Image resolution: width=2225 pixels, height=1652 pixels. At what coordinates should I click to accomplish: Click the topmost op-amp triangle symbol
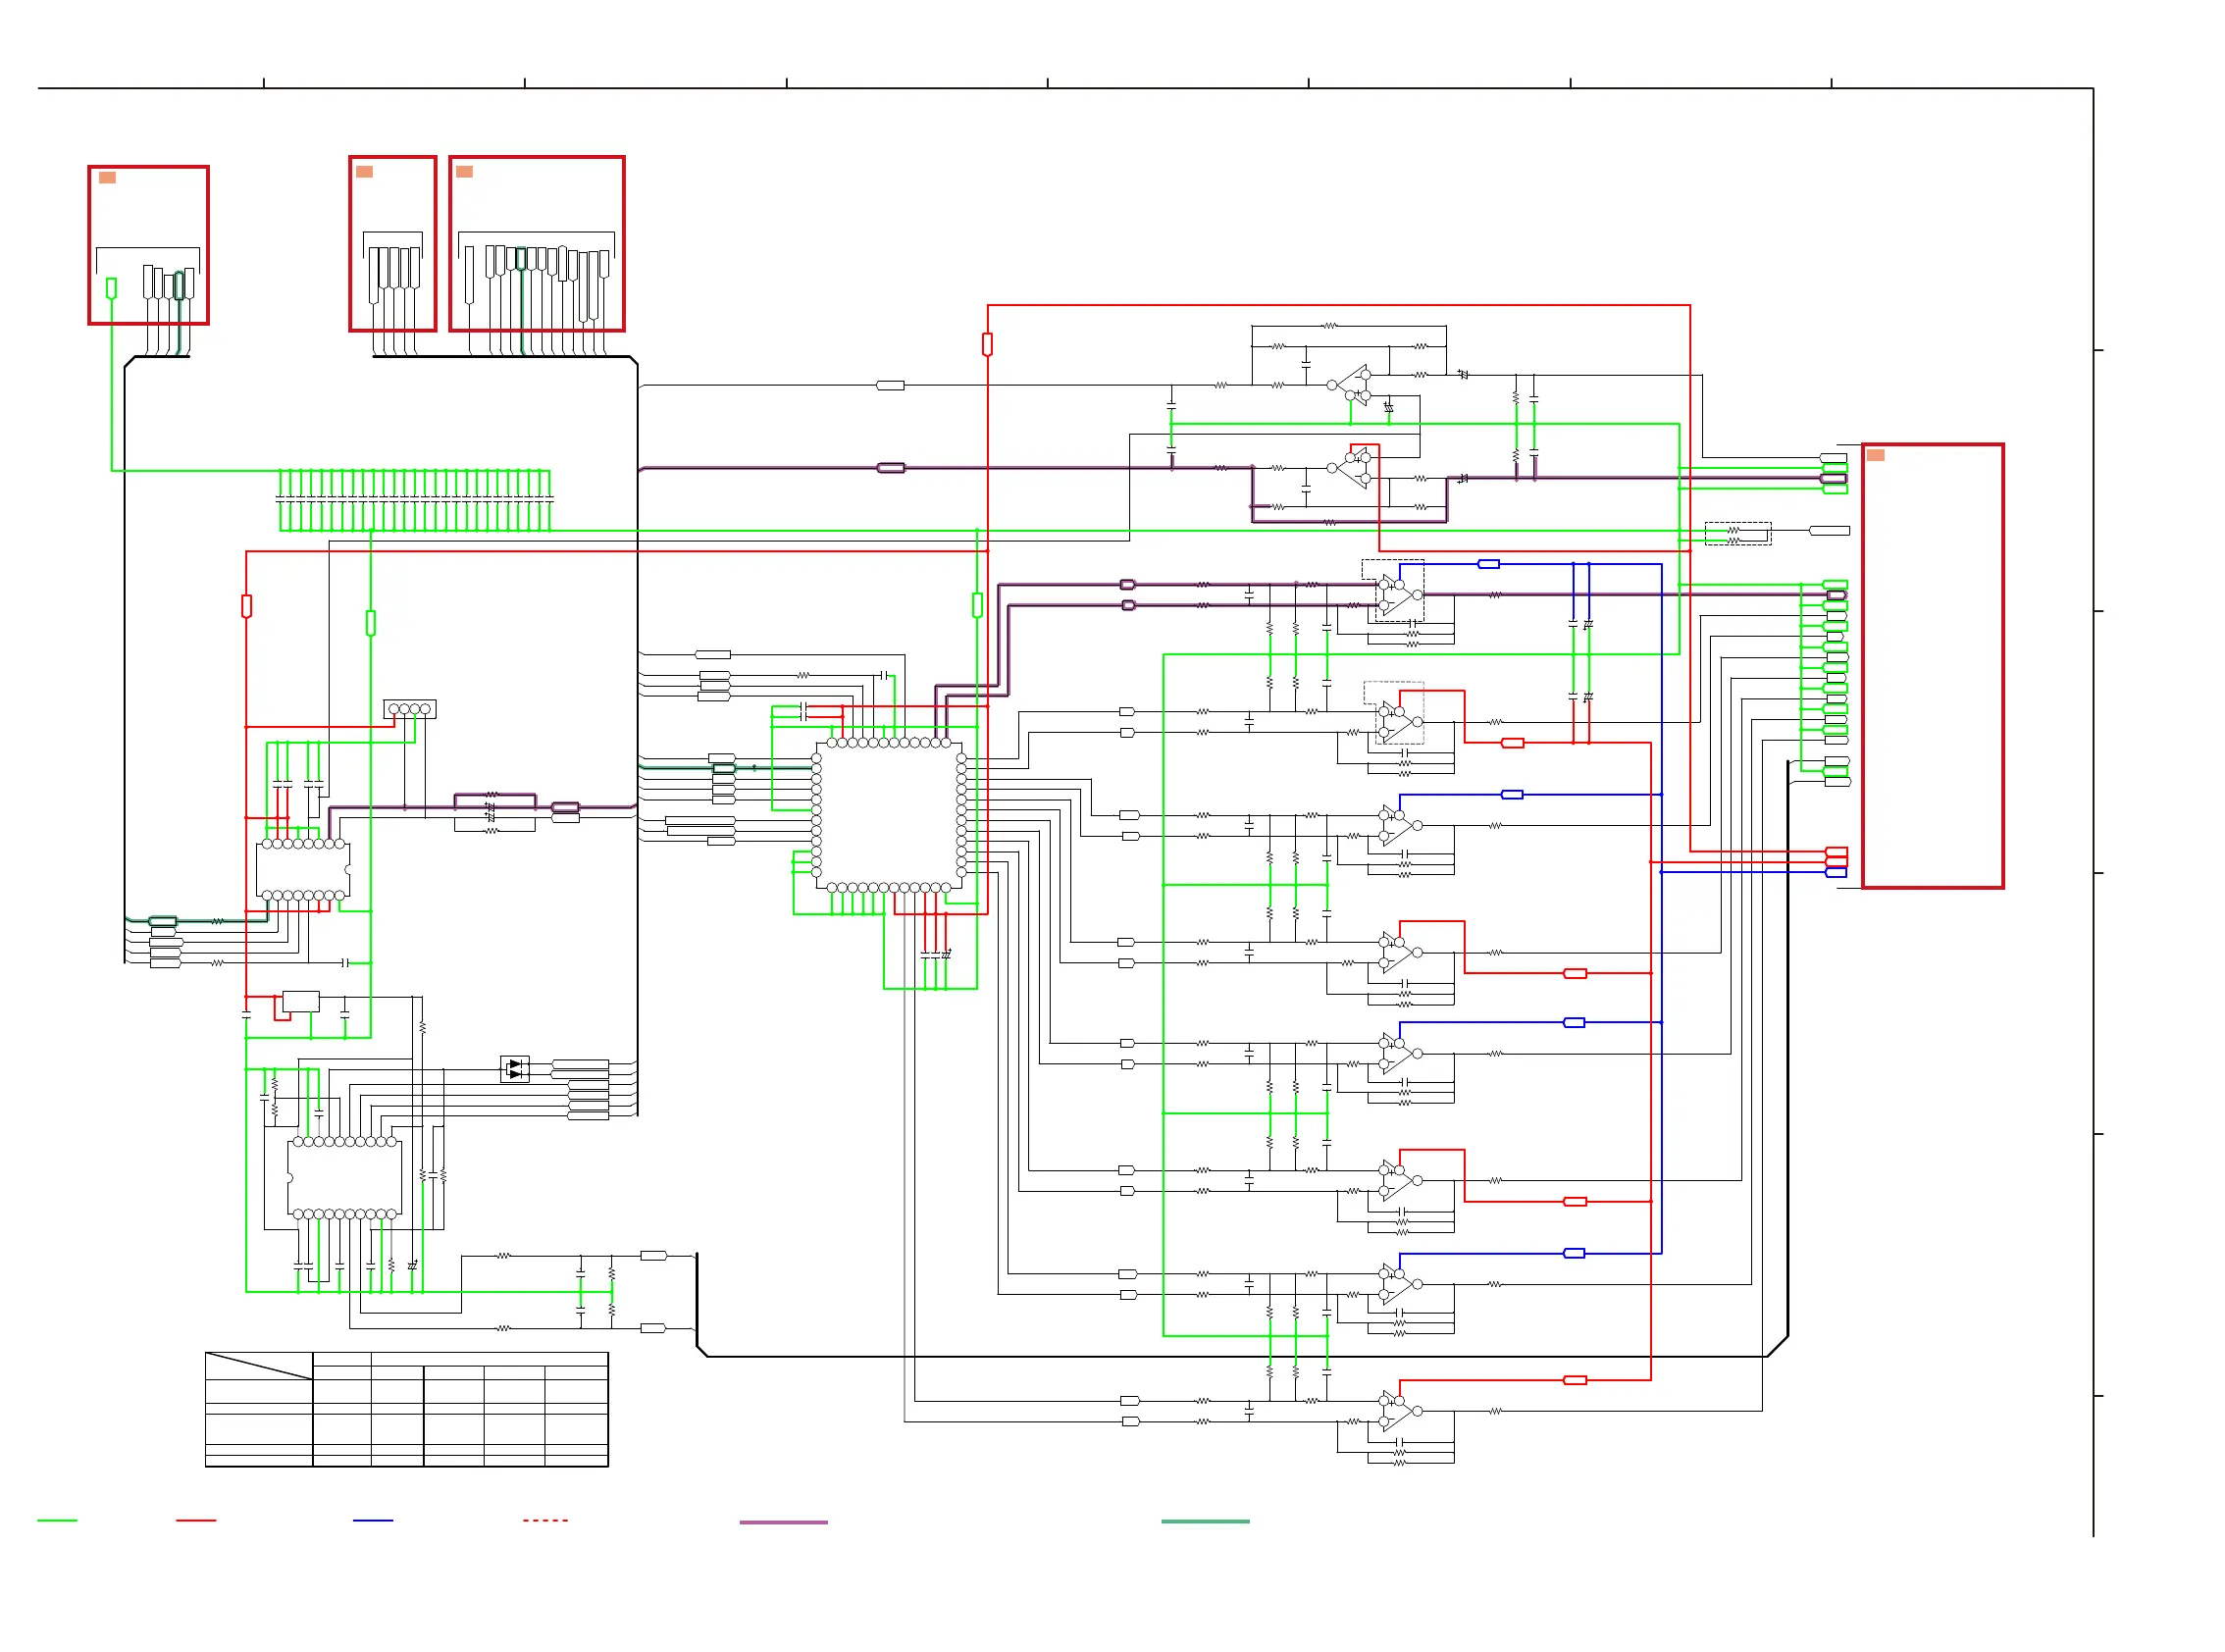coord(1354,385)
